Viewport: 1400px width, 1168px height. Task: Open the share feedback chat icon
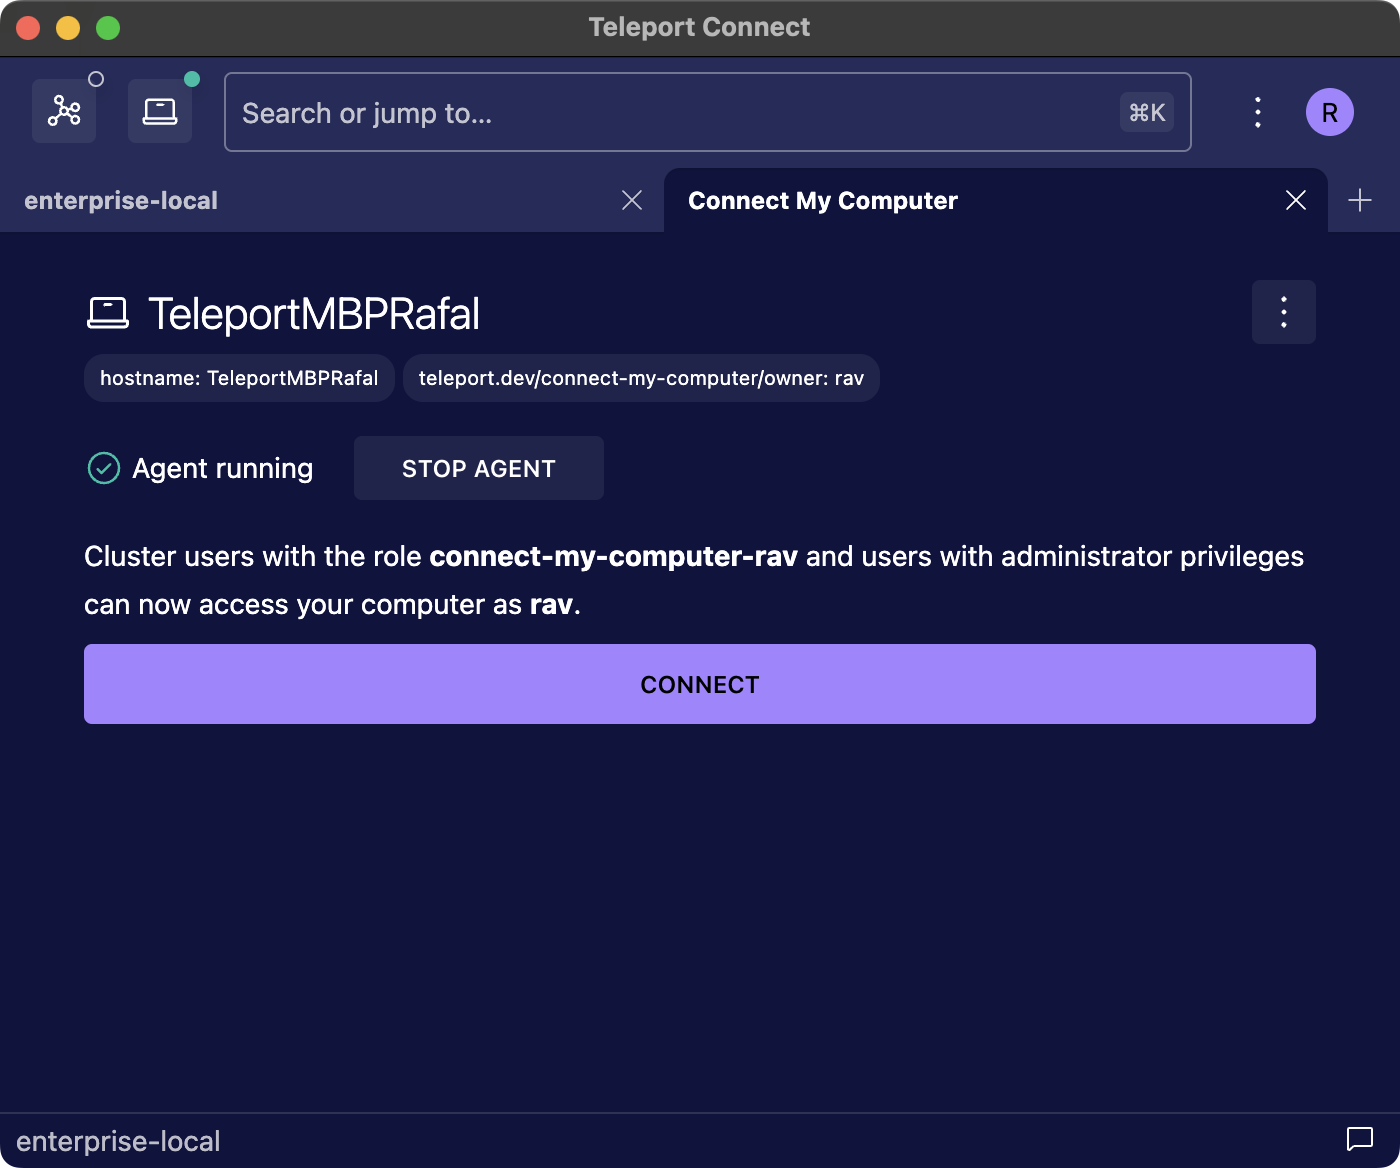[x=1359, y=1139]
